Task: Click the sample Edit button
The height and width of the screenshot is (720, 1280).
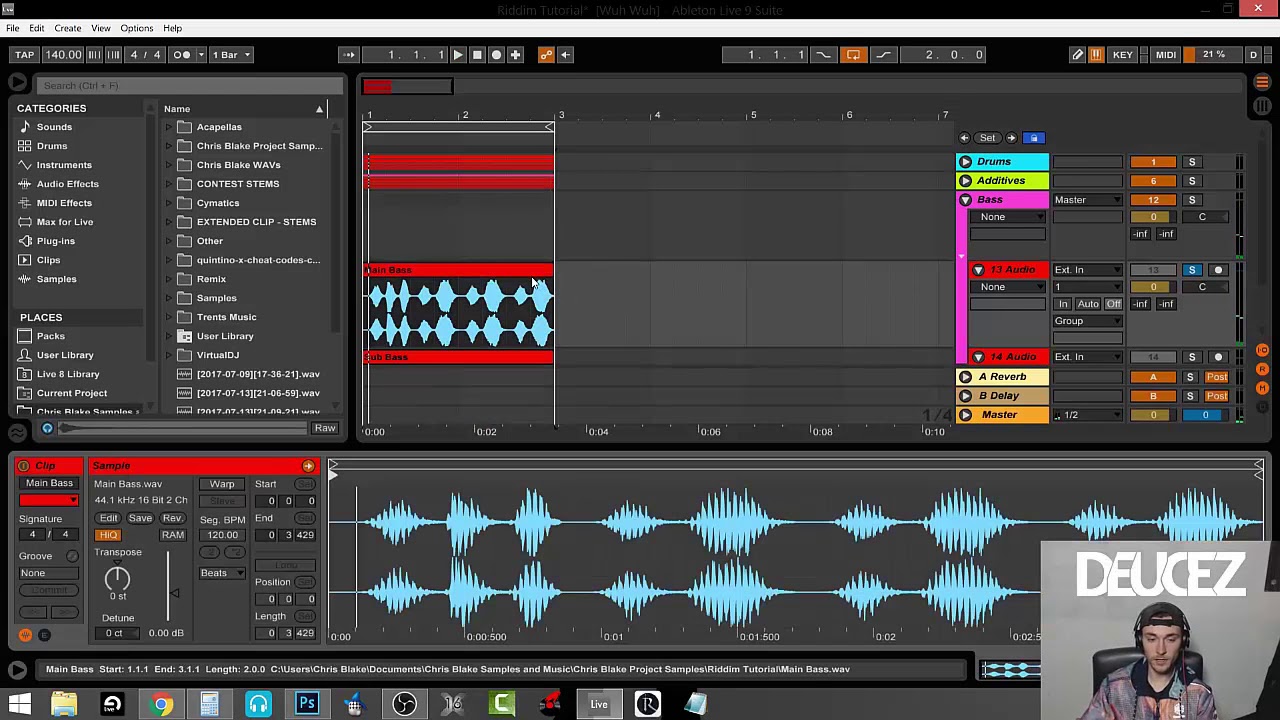Action: pyautogui.click(x=108, y=518)
